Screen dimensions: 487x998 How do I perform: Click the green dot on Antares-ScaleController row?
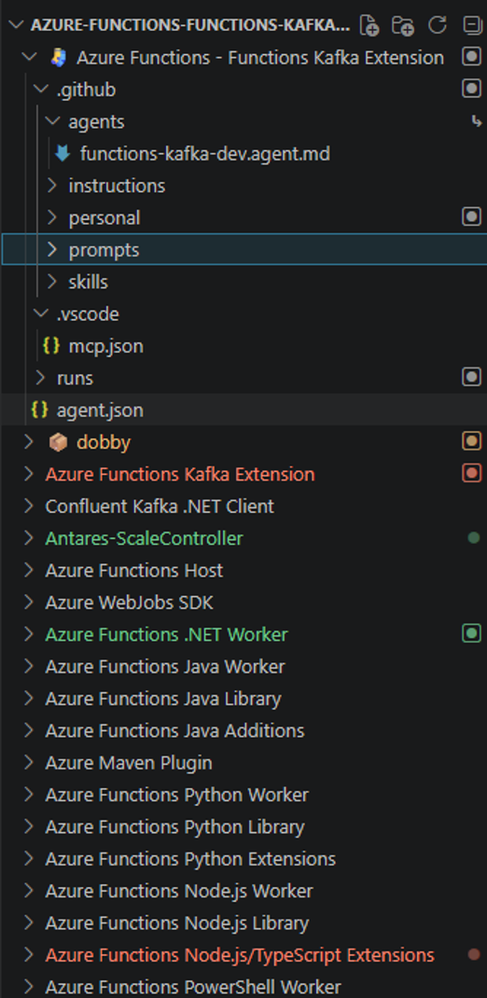coord(474,538)
